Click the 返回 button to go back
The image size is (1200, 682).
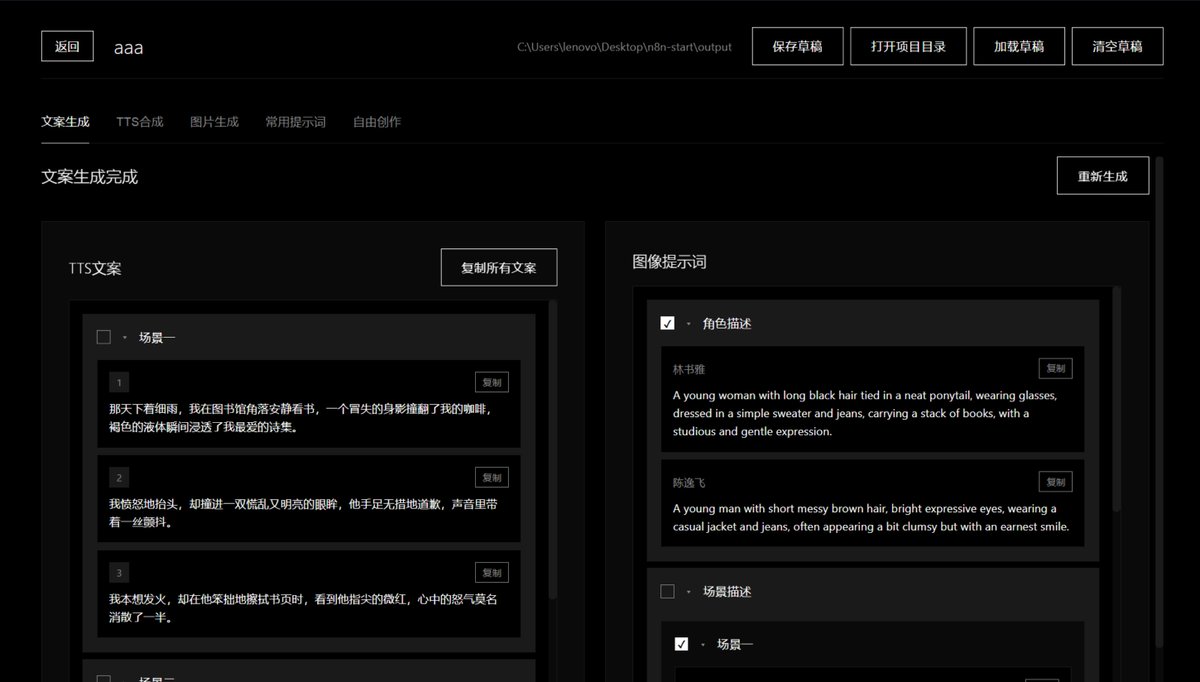click(x=66, y=45)
